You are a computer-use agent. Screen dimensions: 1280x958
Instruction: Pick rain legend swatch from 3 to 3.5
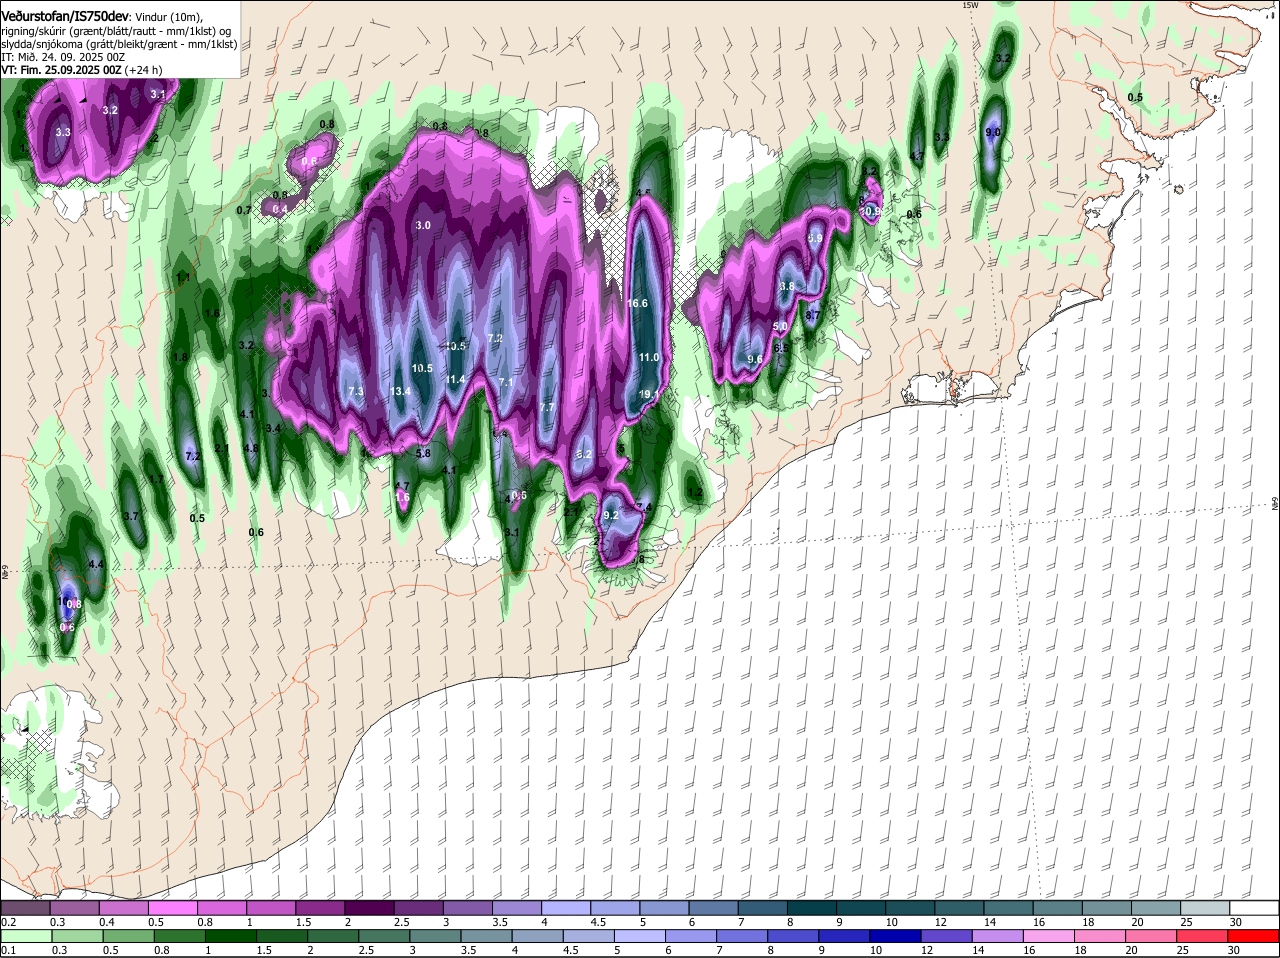pyautogui.click(x=437, y=936)
